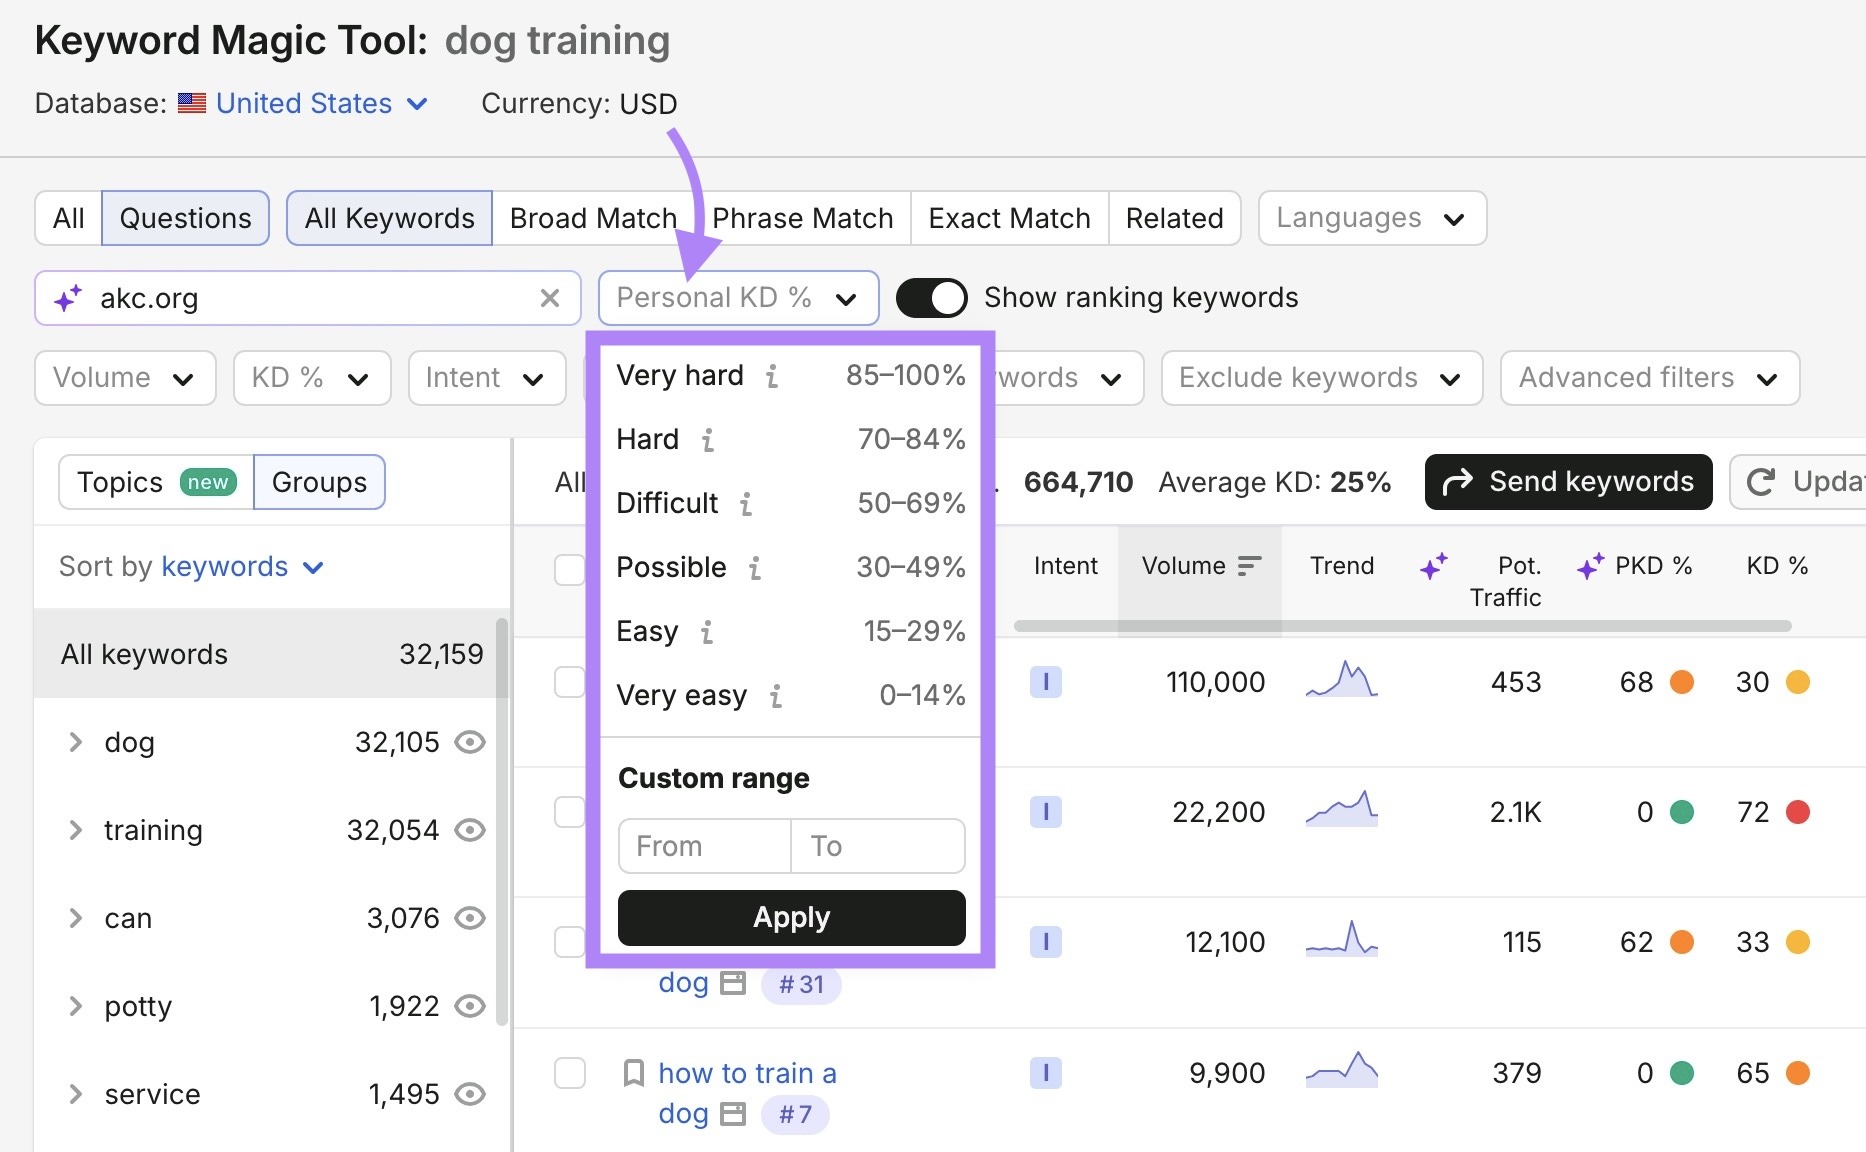Open the Languages dropdown

1372,218
